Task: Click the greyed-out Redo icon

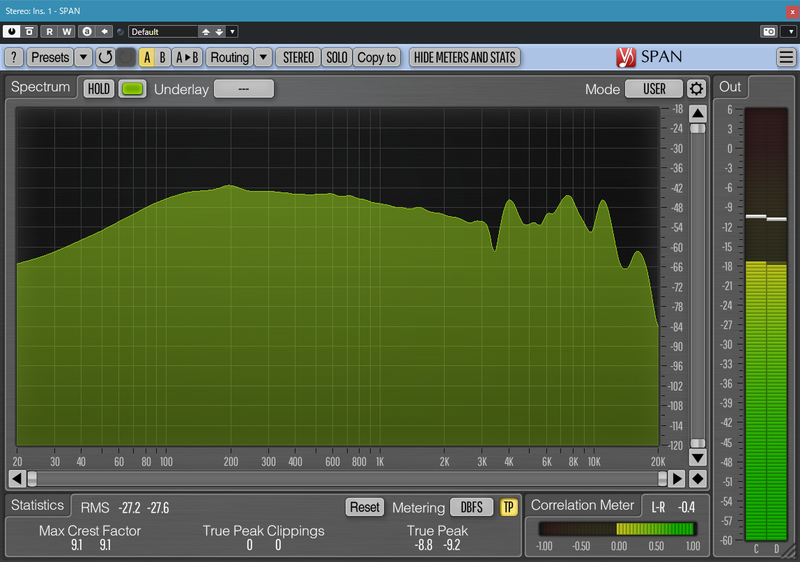Action: 126,57
